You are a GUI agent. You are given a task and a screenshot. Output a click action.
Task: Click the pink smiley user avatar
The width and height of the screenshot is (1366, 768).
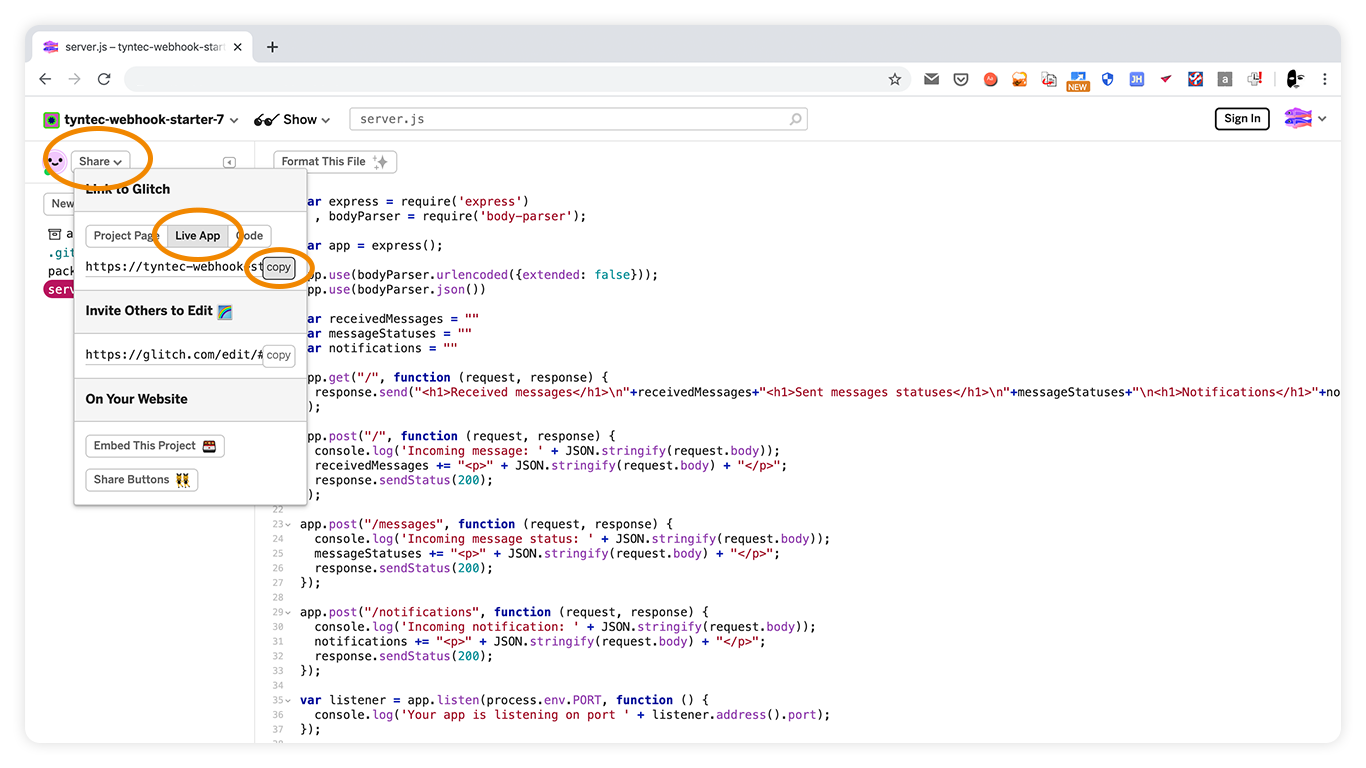pos(56,161)
